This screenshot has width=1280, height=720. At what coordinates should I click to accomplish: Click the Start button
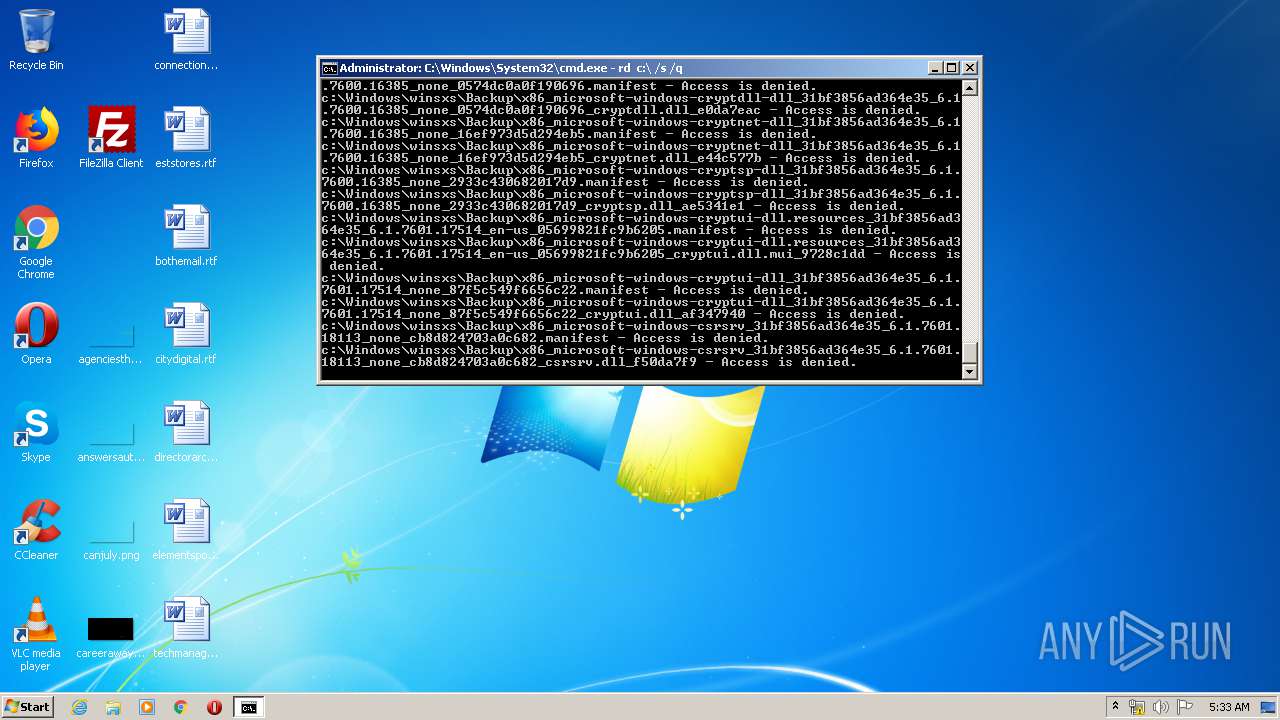point(27,706)
